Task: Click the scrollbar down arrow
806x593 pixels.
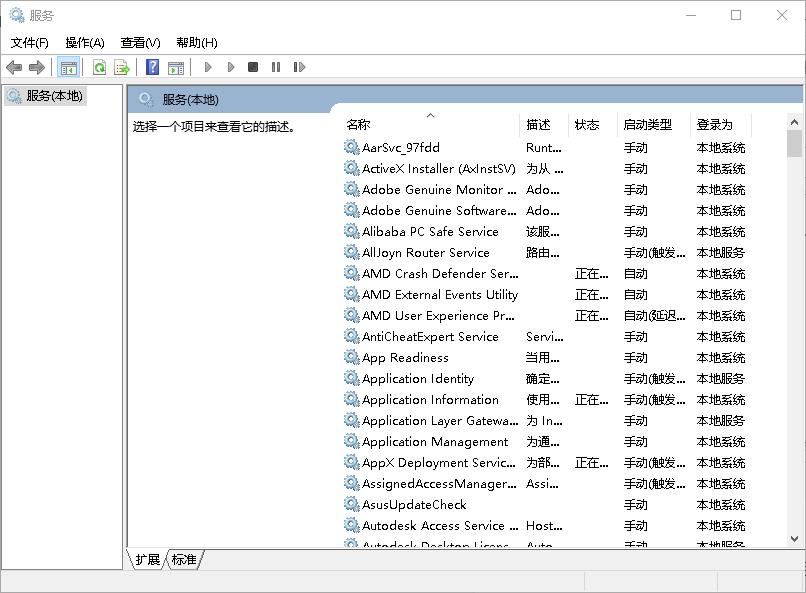Action: point(795,538)
